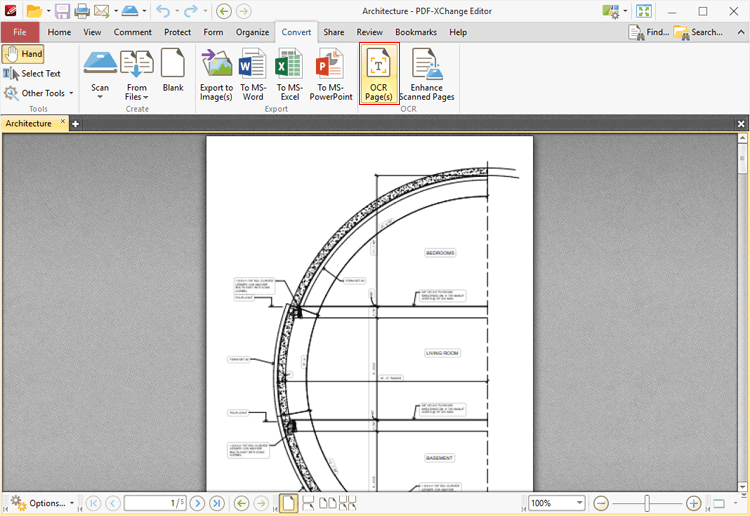This screenshot has width=750, height=516.
Task: Select the Select Text tool
Action: click(32, 74)
